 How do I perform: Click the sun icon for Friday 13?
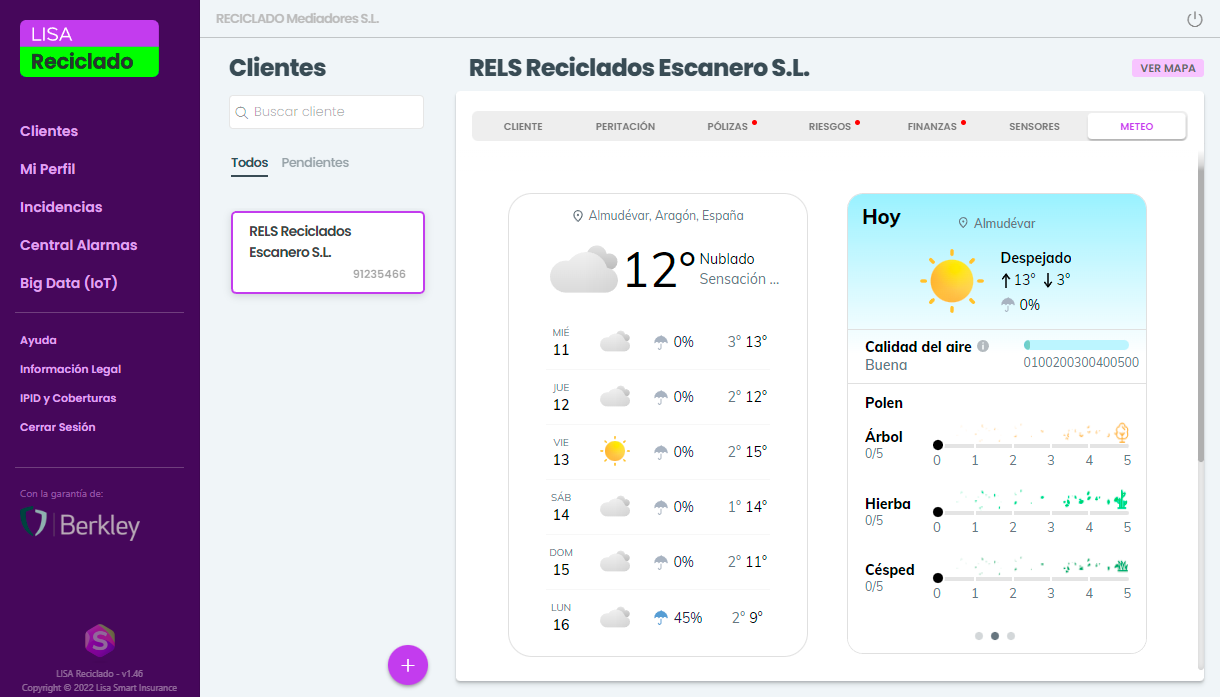pos(615,452)
